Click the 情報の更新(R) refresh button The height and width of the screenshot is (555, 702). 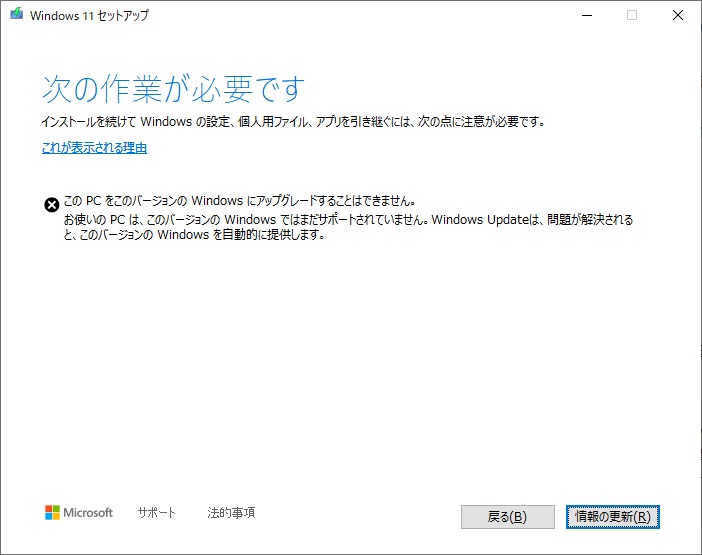pos(612,517)
